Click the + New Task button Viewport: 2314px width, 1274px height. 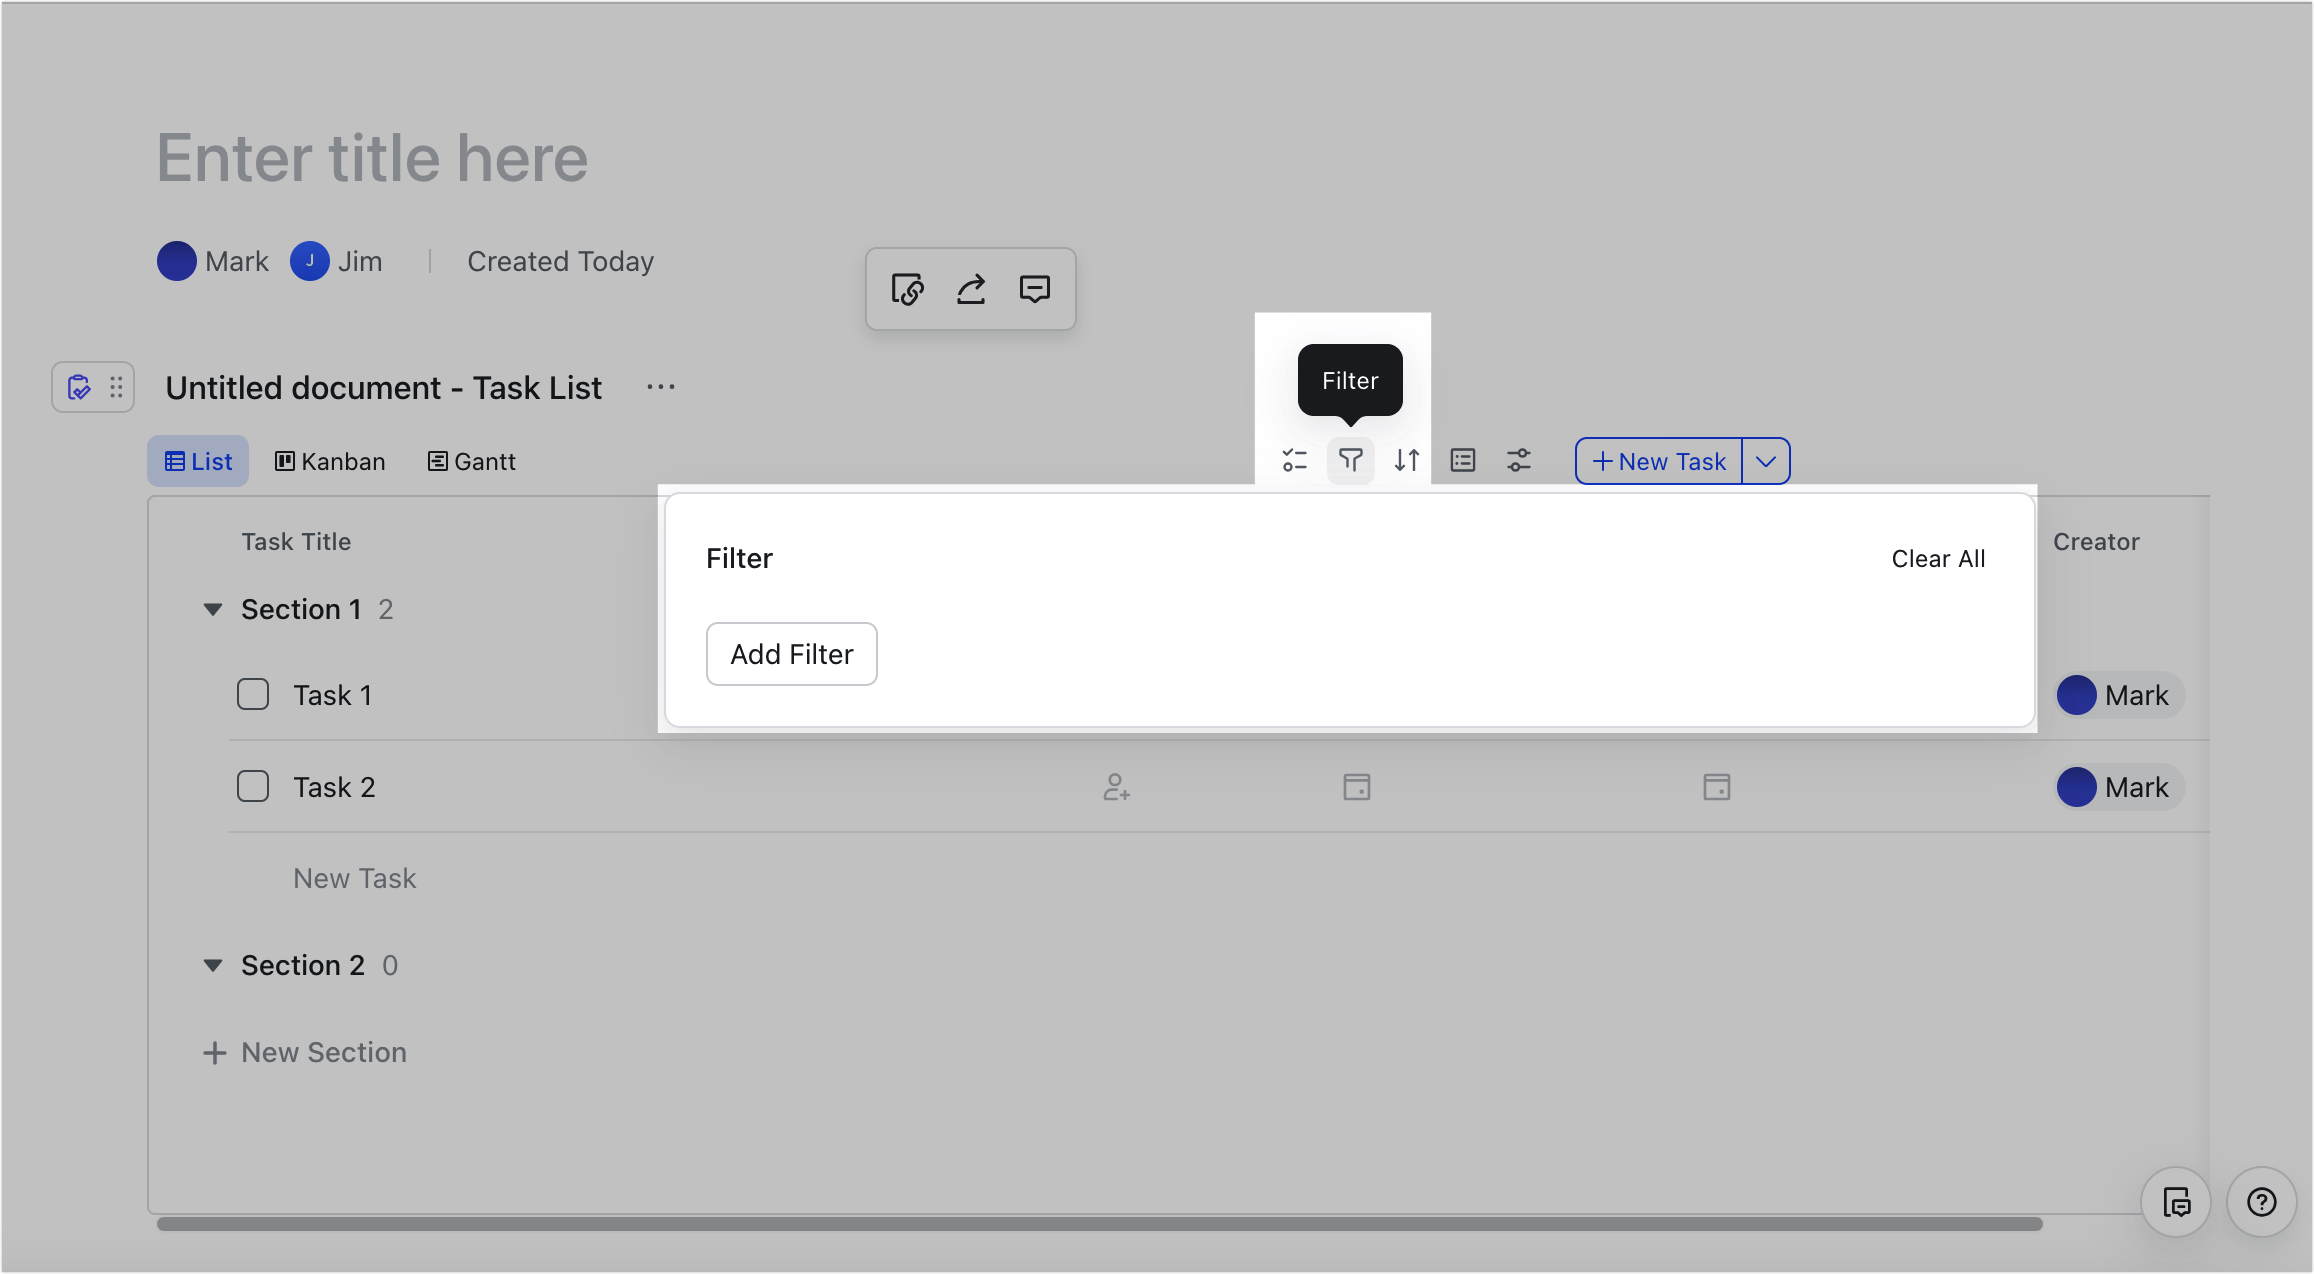(x=1659, y=461)
